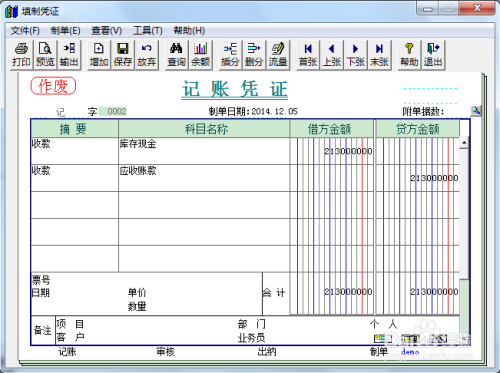Screen dimensions: 500x373
Task: Click the red 作废 stamp
Action: click(x=53, y=86)
